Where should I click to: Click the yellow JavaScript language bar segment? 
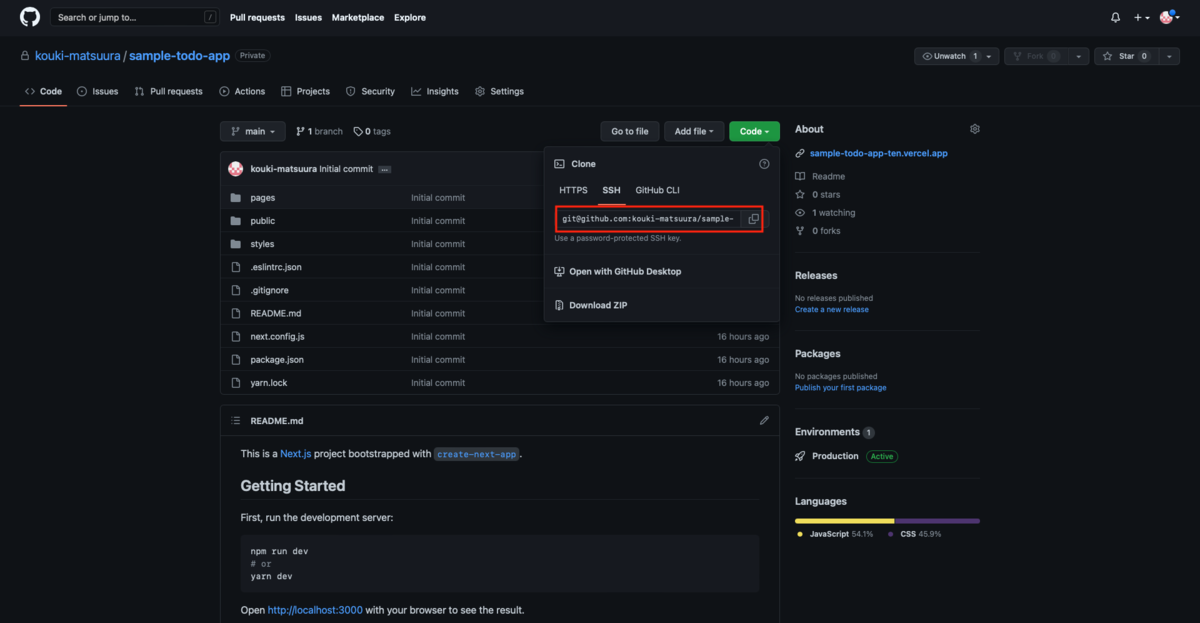[844, 521]
